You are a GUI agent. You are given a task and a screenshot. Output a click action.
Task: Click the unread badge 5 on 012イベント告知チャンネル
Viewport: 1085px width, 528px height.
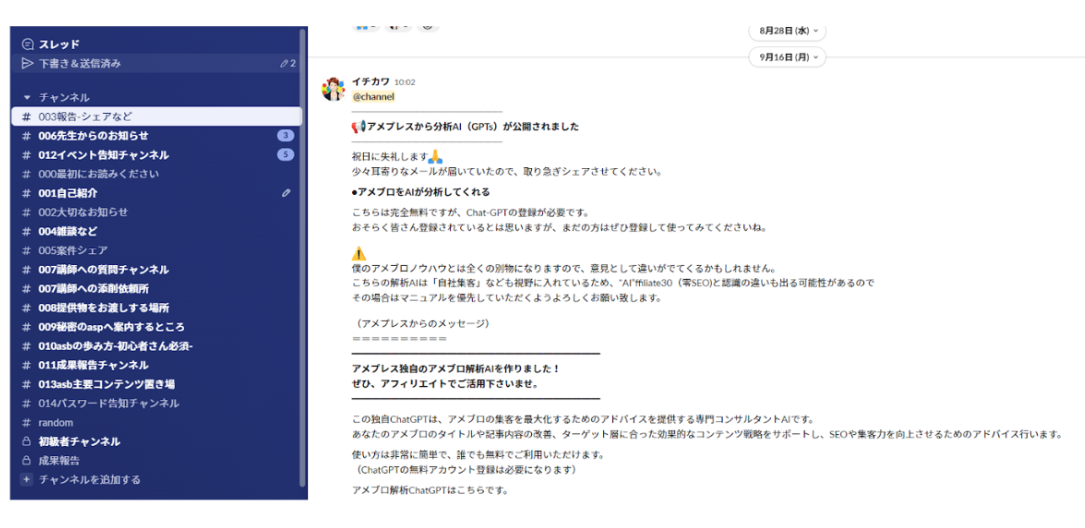286,155
